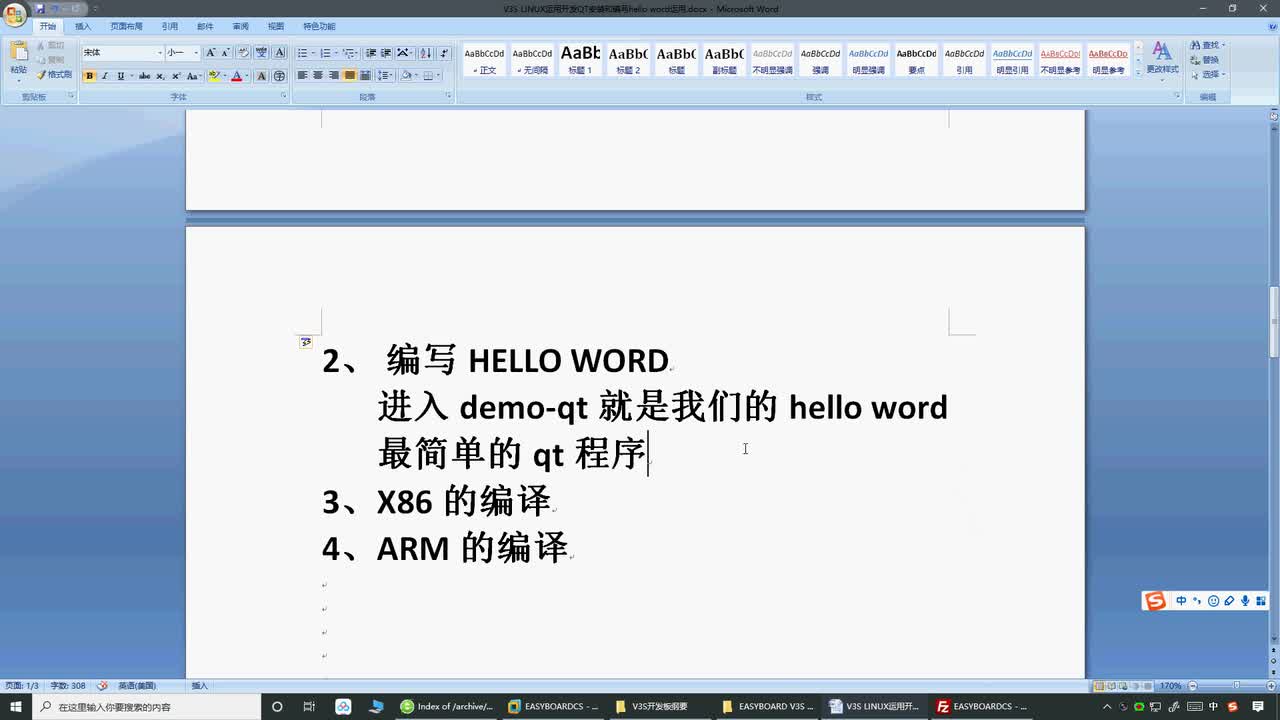Switch to the 引用 ribbon tab
Viewport: 1280px width, 720px height.
[x=170, y=27]
